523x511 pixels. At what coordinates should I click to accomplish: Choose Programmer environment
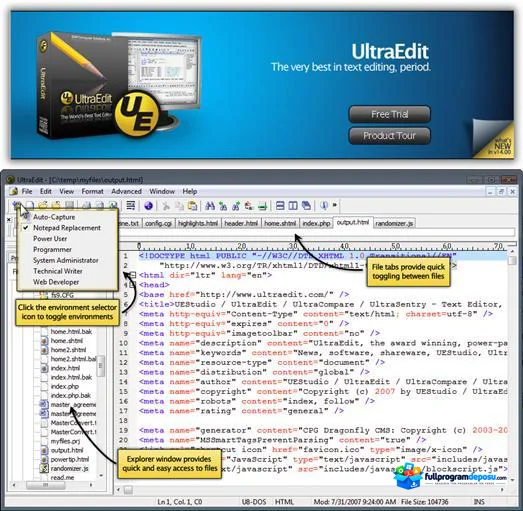tap(52, 249)
